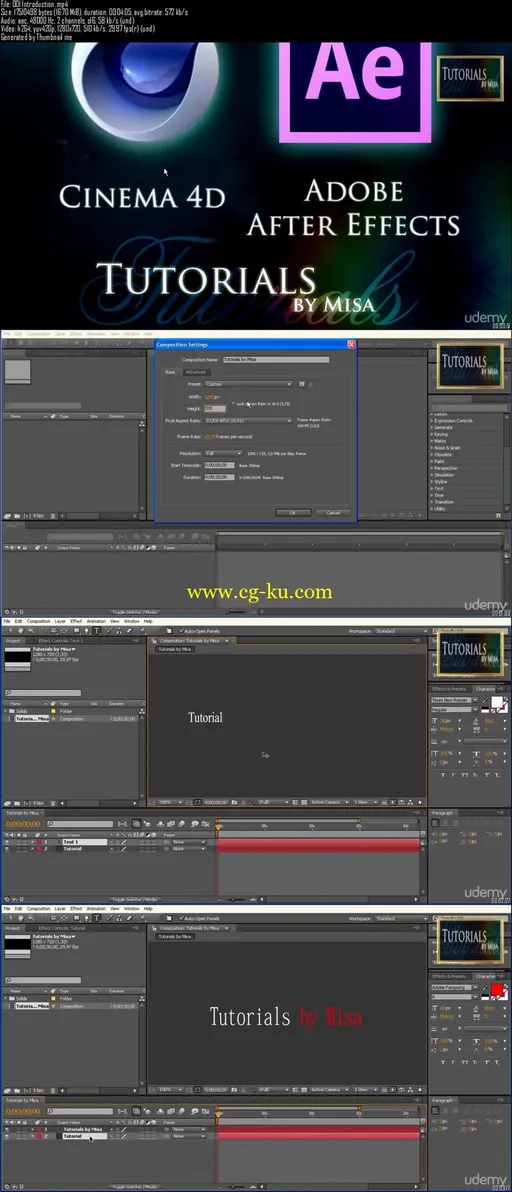Toggle Hide Shy Layers icon above the Text 1 layer
Screen dimensions: 512x1192
(160, 823)
